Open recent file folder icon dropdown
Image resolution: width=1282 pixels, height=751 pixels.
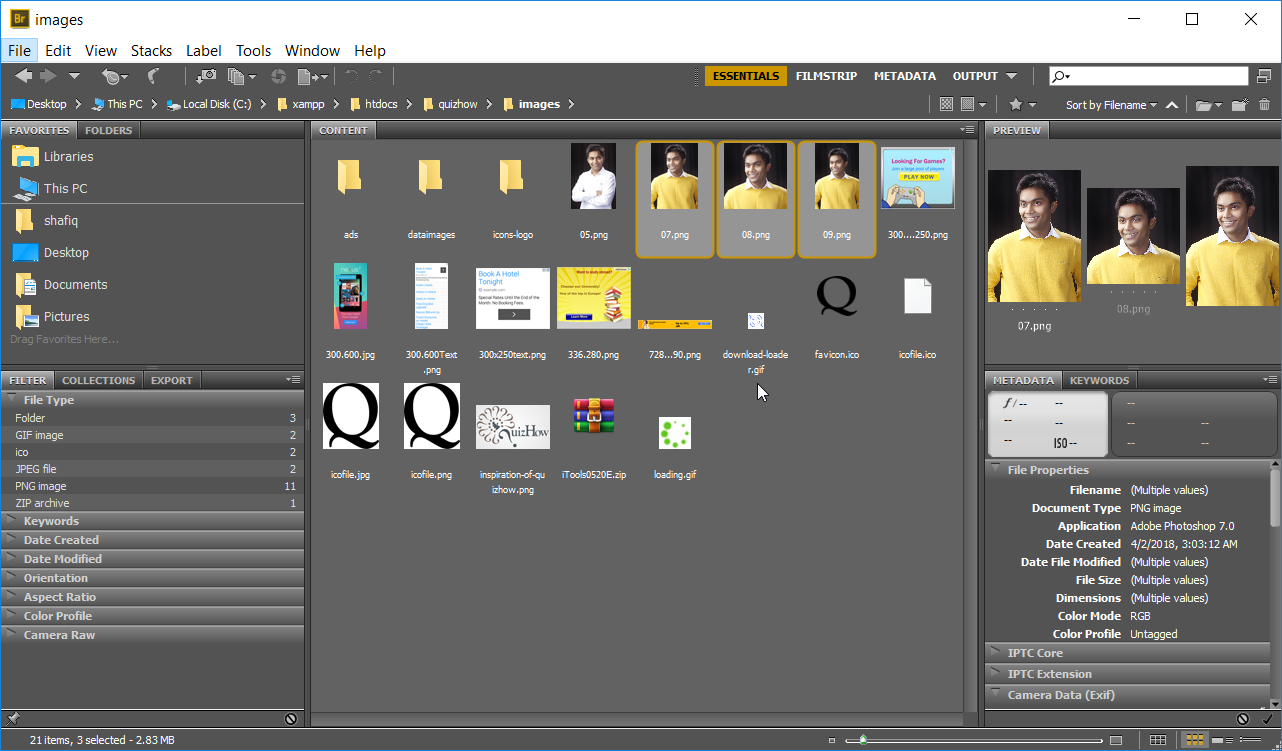[x=1208, y=104]
